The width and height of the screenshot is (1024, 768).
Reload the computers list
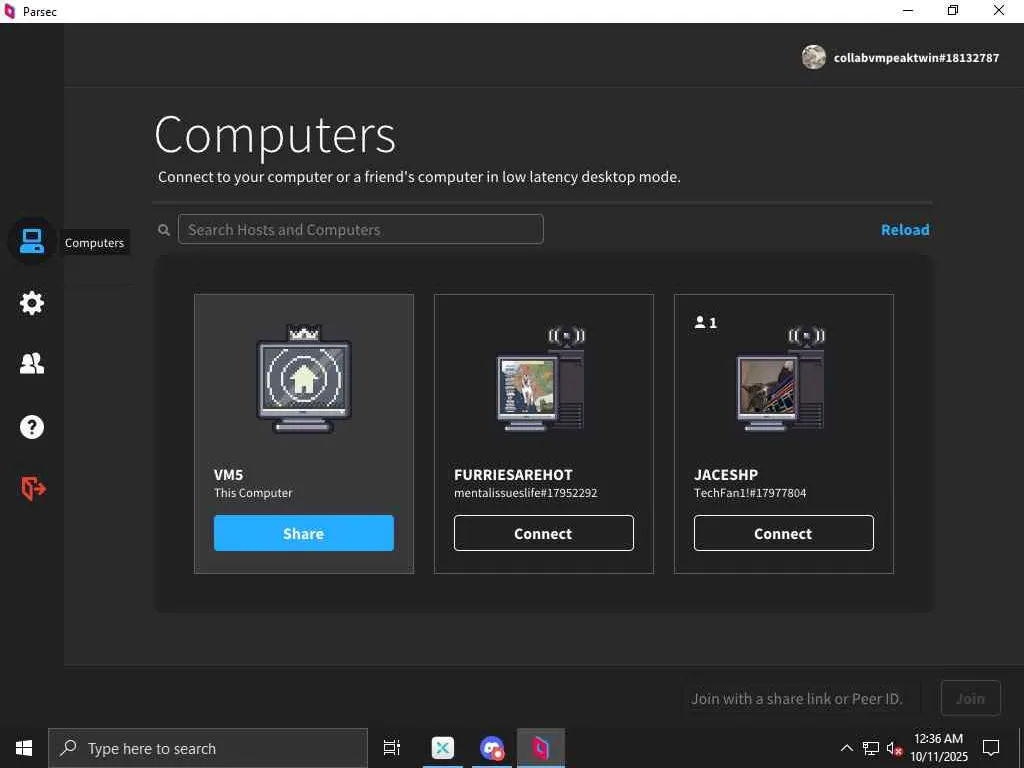click(x=905, y=230)
